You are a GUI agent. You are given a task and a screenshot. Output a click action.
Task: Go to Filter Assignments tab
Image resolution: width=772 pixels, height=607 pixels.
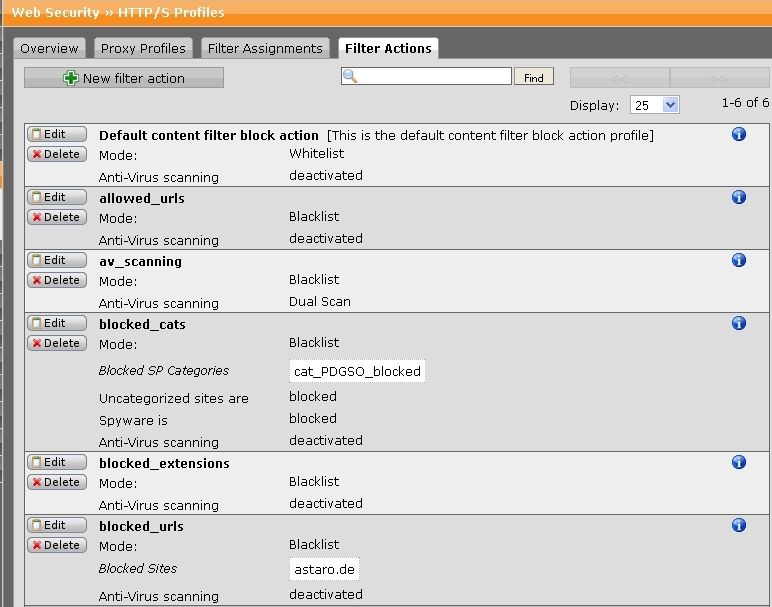(x=265, y=48)
